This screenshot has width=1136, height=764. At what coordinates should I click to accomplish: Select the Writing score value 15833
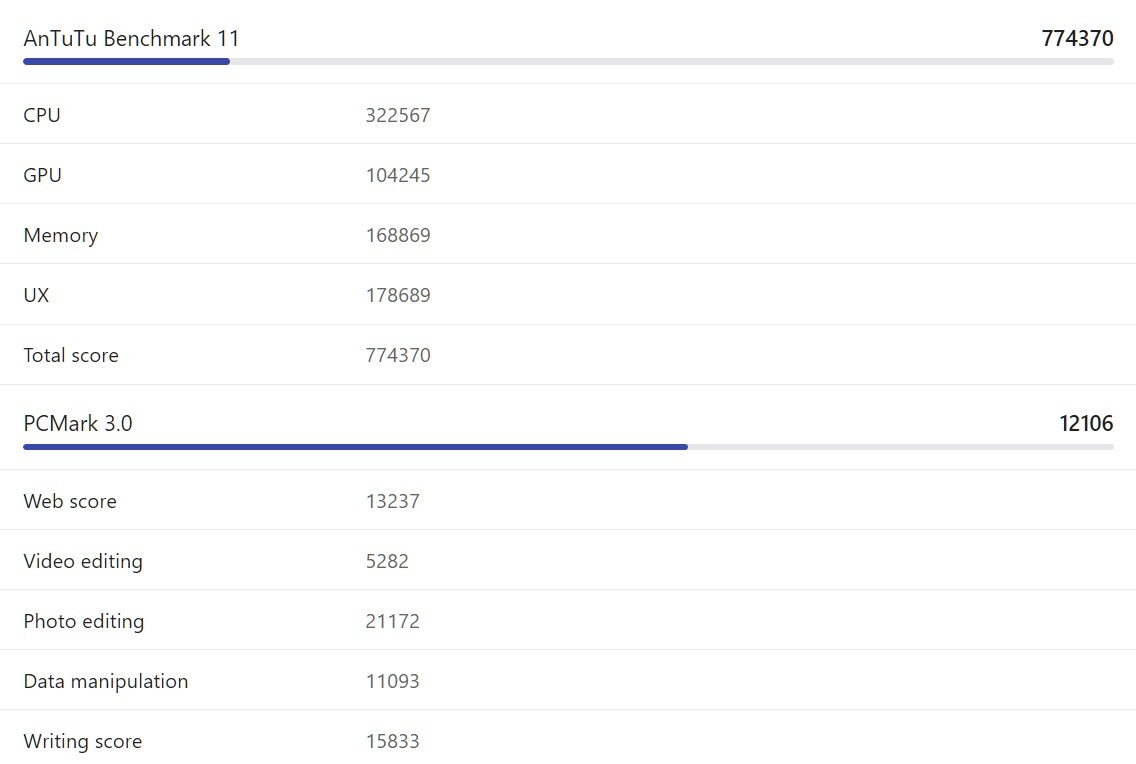click(x=393, y=741)
